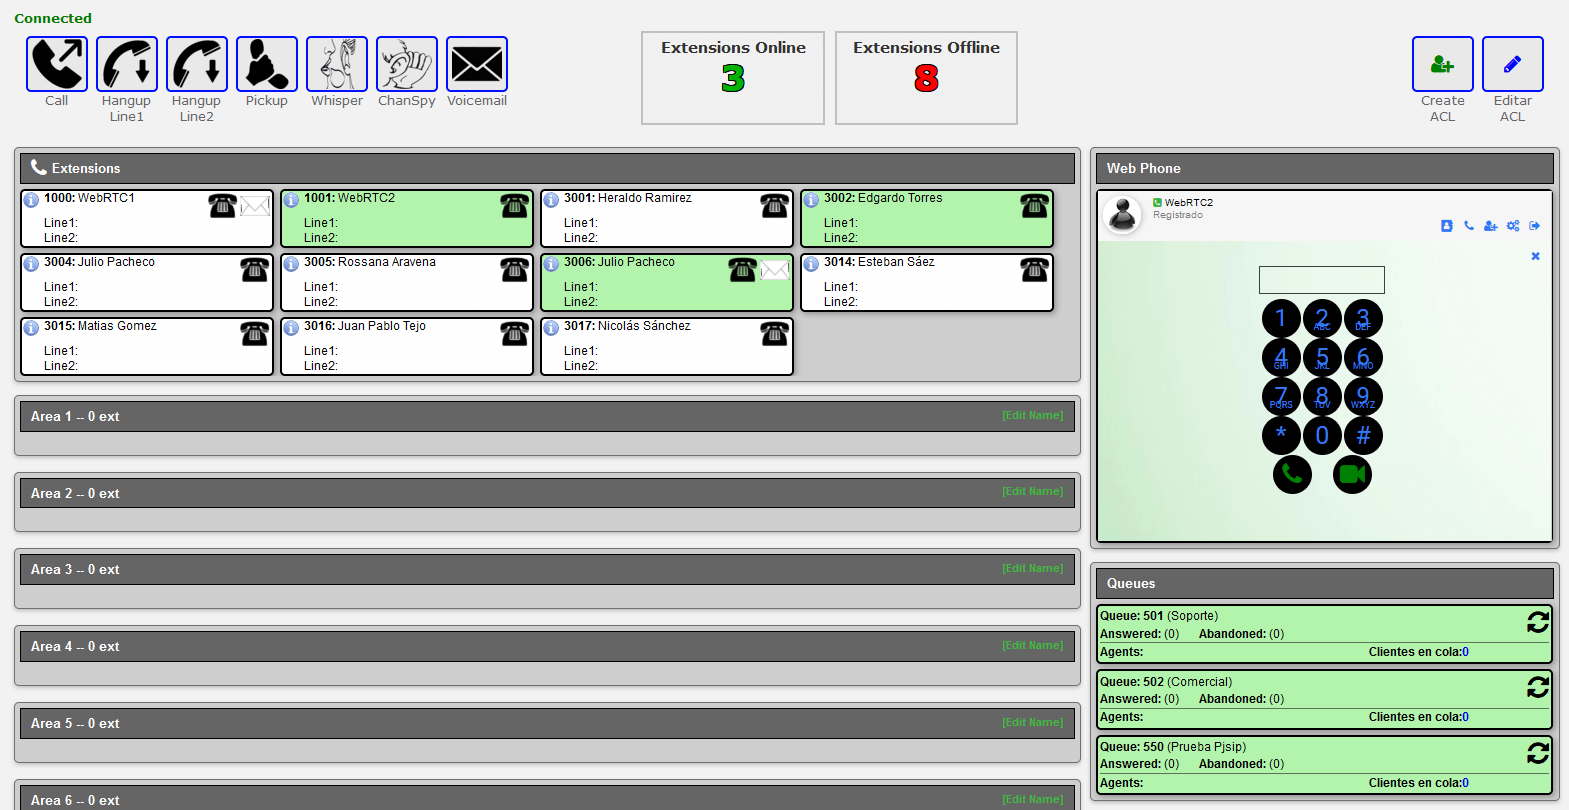Open the Editar ACL pencil icon
1569x810 pixels.
coord(1512,65)
